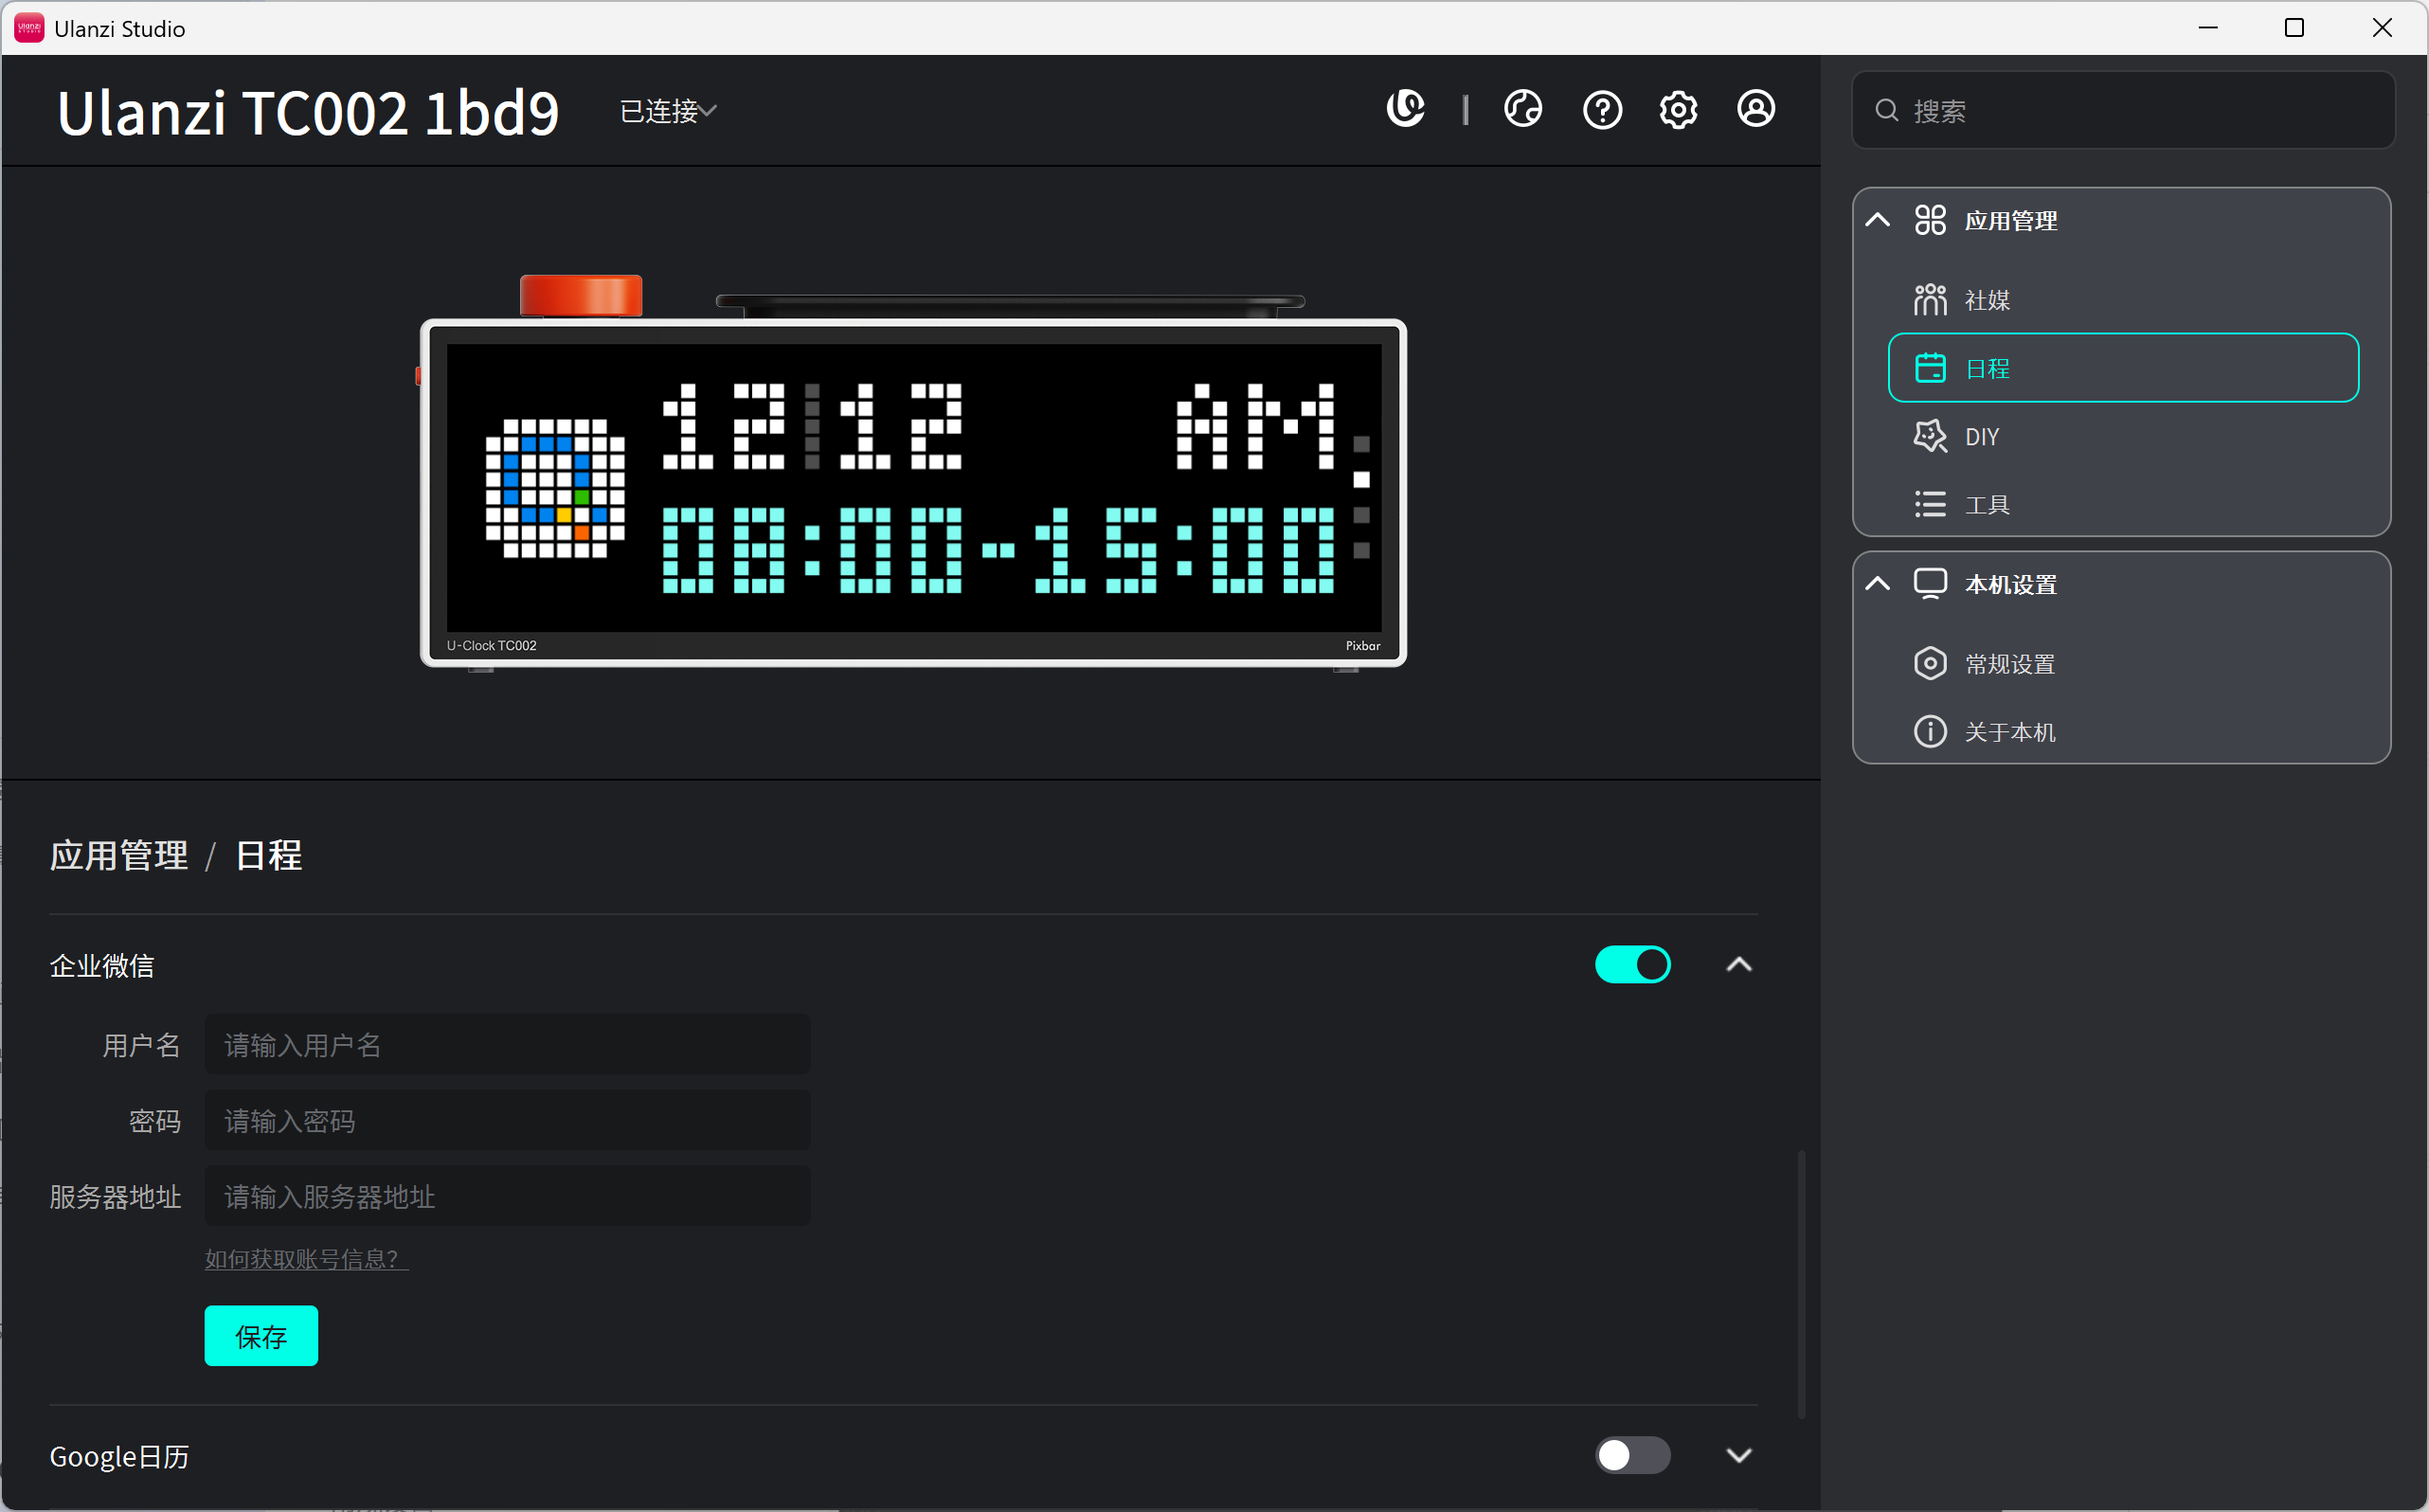Click the 搜索 search box
2429x1512 pixels.
[2122, 110]
